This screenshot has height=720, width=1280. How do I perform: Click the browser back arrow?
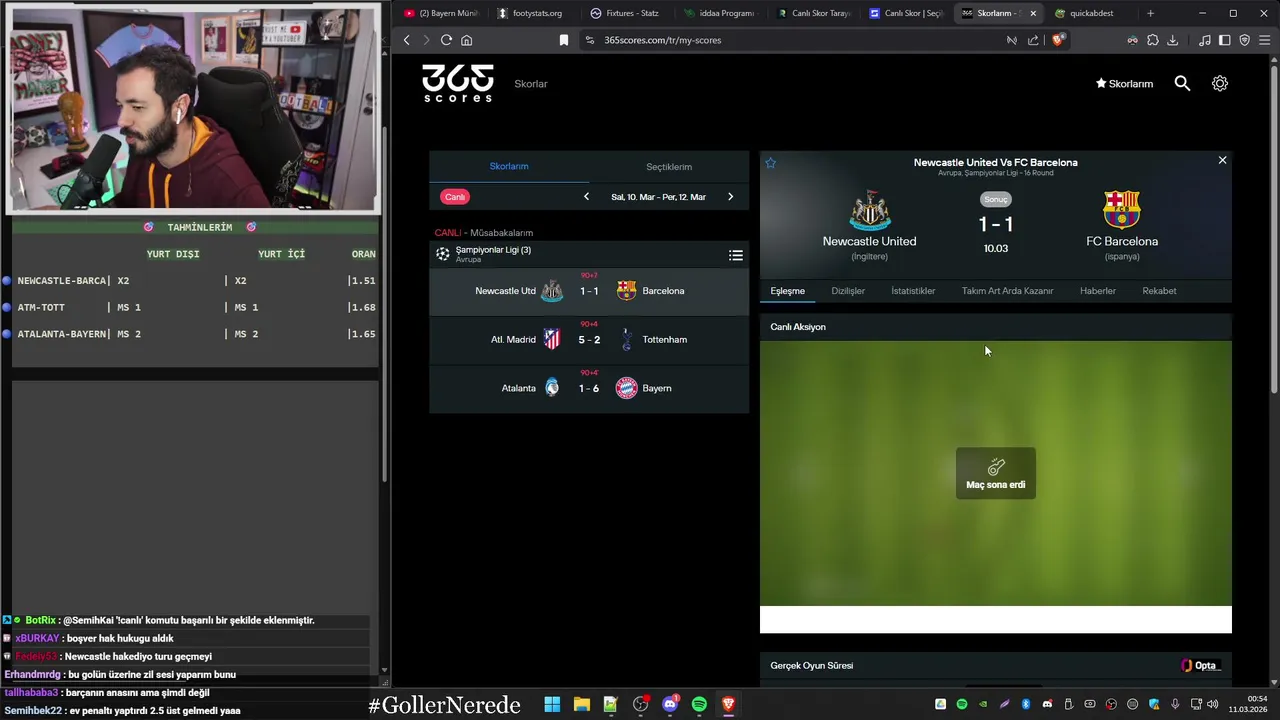coord(406,40)
